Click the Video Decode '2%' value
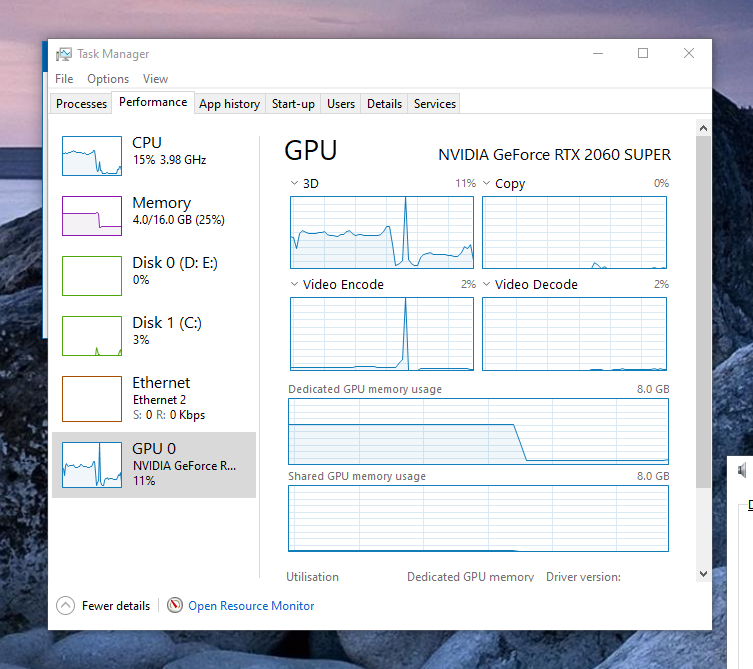This screenshot has height=669, width=753. (x=661, y=284)
